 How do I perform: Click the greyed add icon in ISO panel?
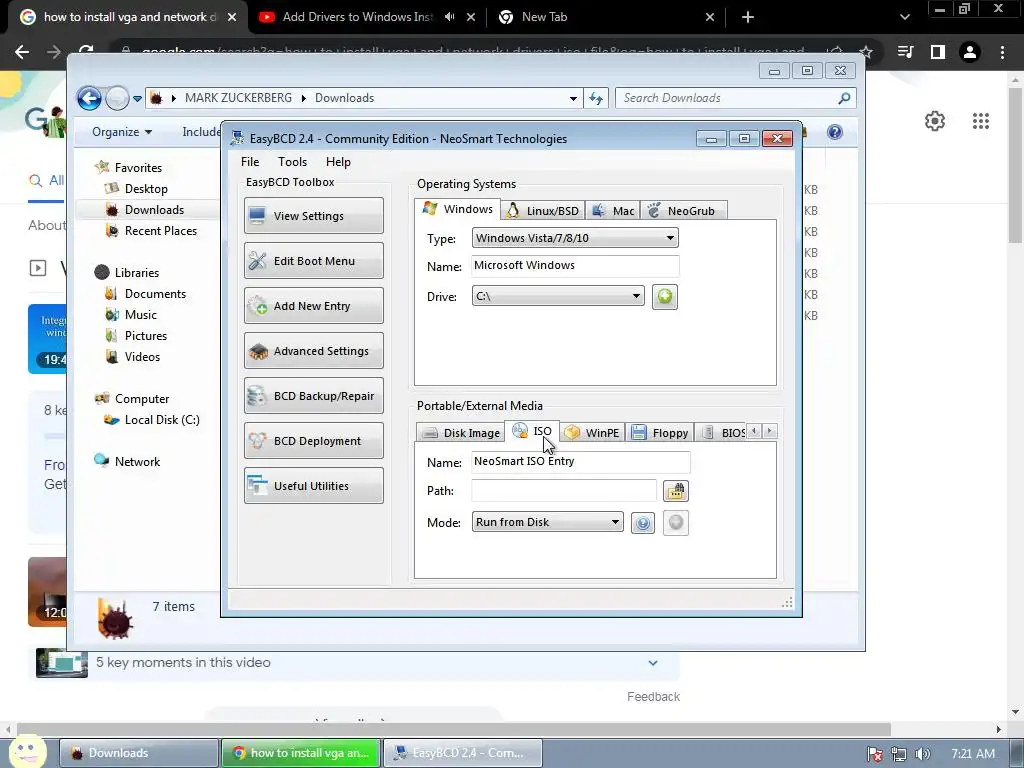(x=676, y=522)
